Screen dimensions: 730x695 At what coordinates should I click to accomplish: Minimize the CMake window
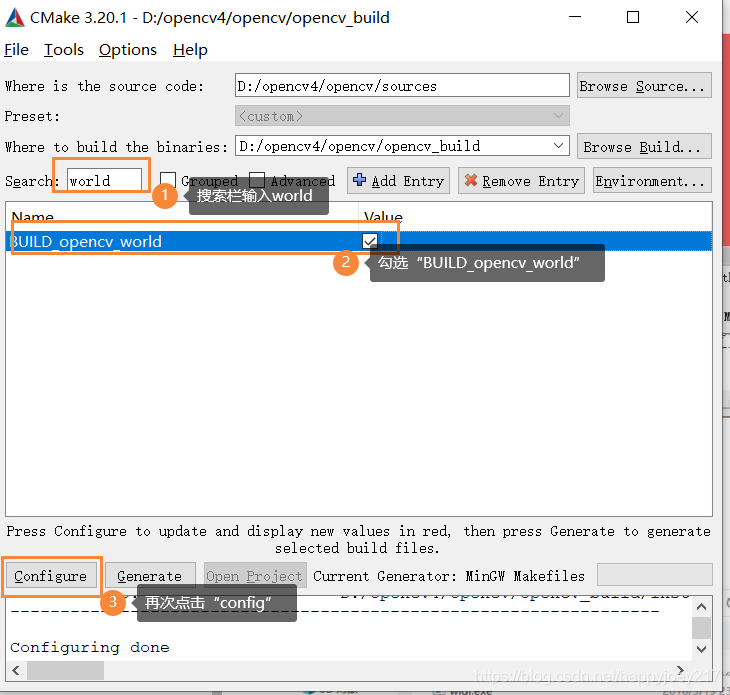click(575, 17)
